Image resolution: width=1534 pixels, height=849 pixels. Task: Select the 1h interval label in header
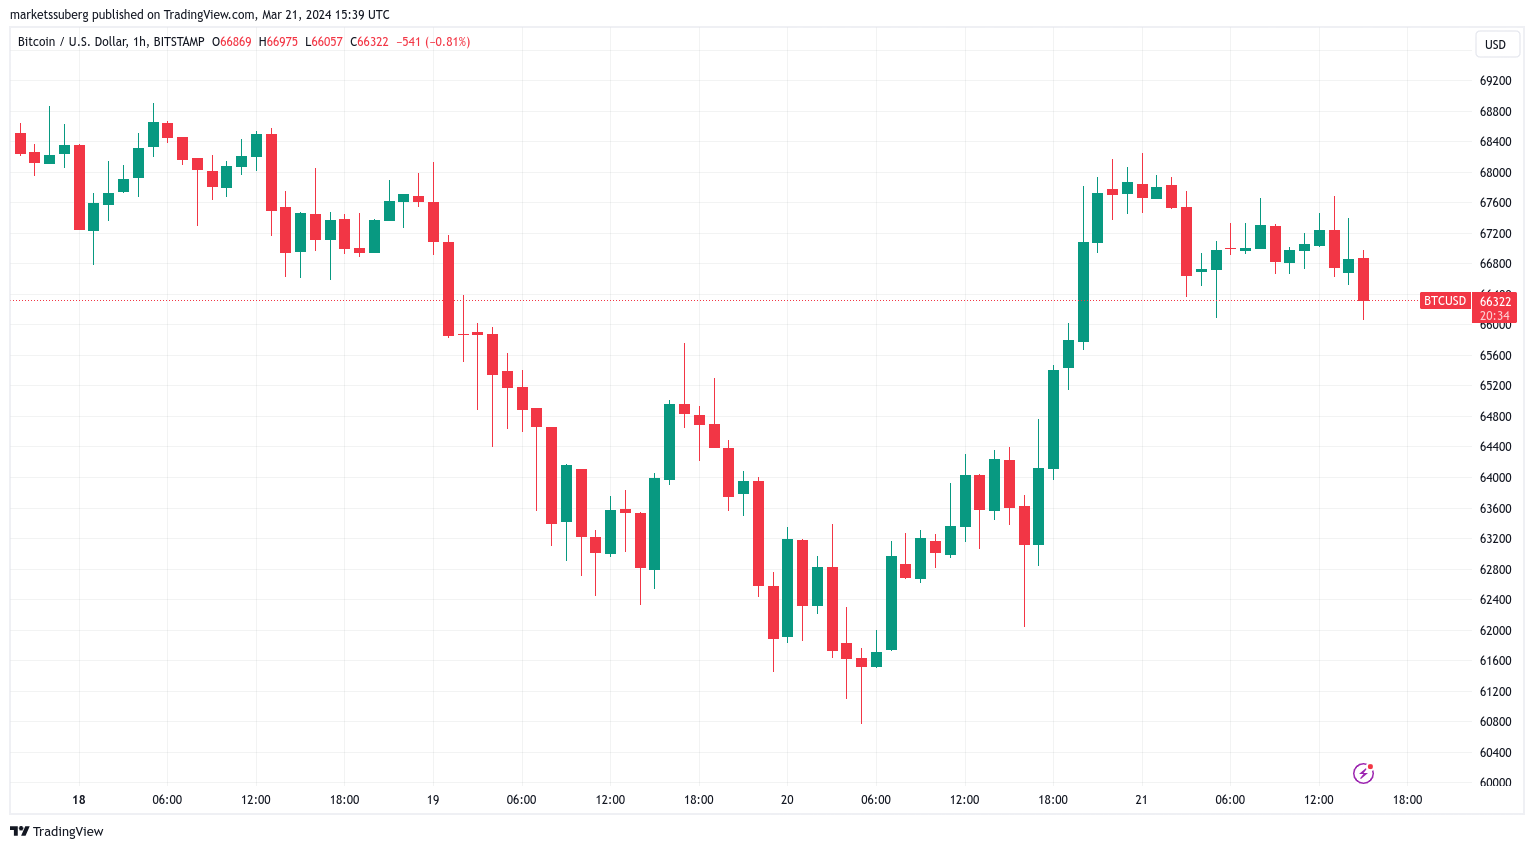coord(140,42)
